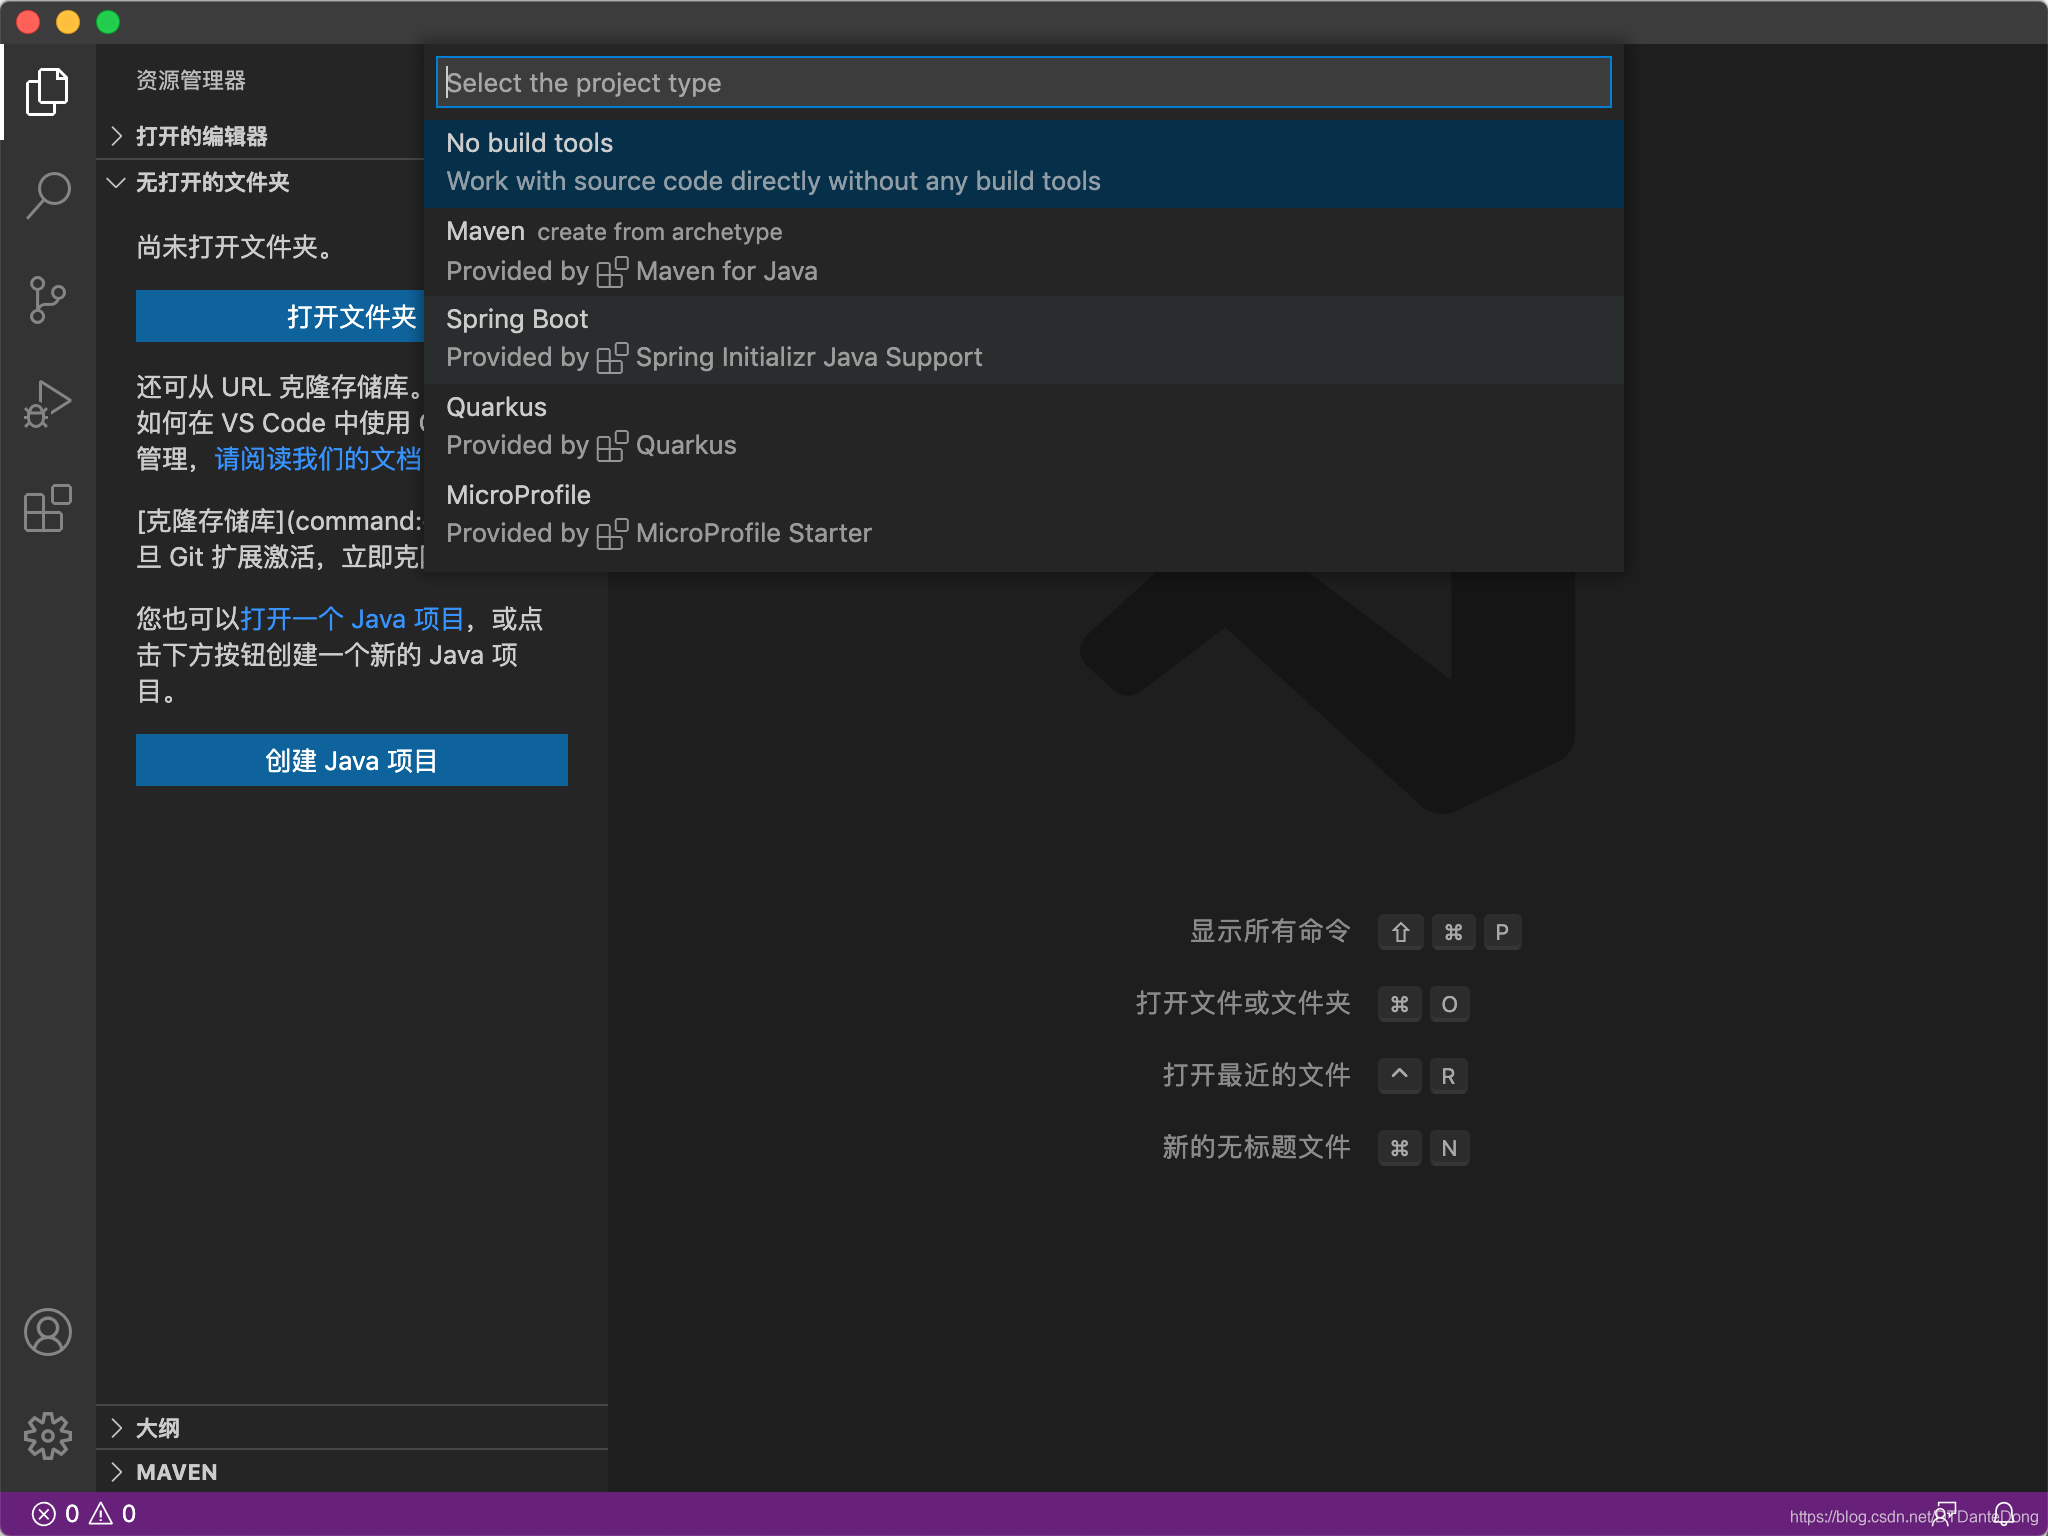
Task: Click the 资源管理器 panel title
Action: coord(190,80)
